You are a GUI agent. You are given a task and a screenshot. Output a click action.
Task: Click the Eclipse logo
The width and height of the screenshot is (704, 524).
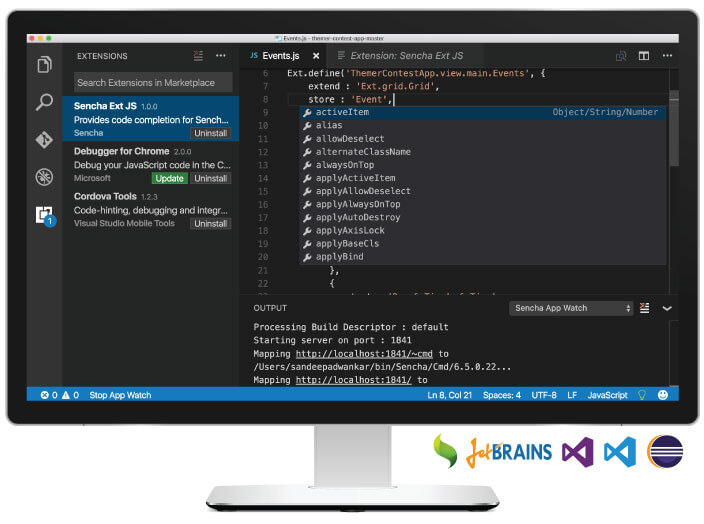(x=665, y=452)
